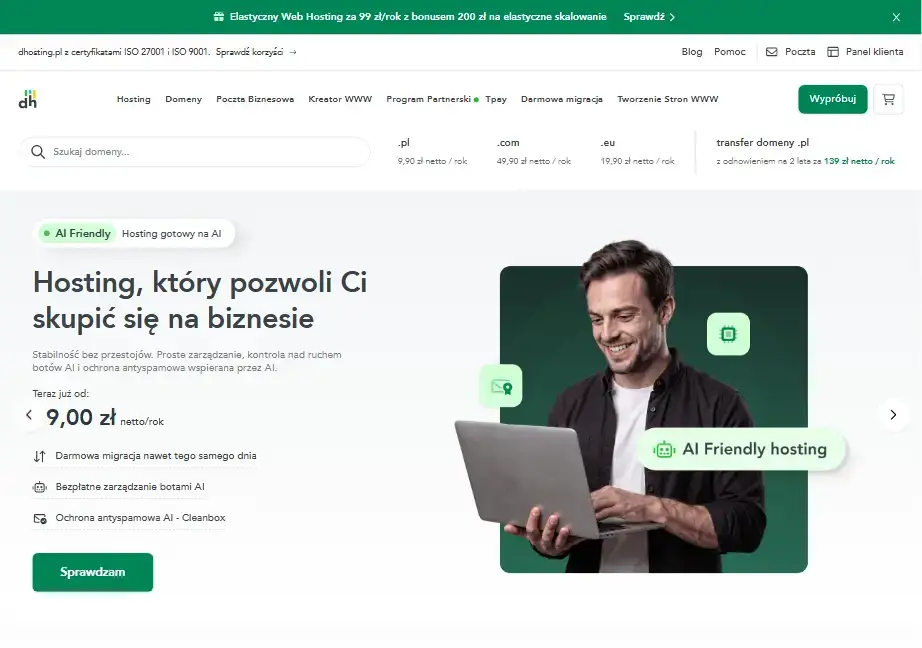Click Darmowa migracja nawet tego samego dnia
This screenshot has width=922, height=648.
point(156,456)
